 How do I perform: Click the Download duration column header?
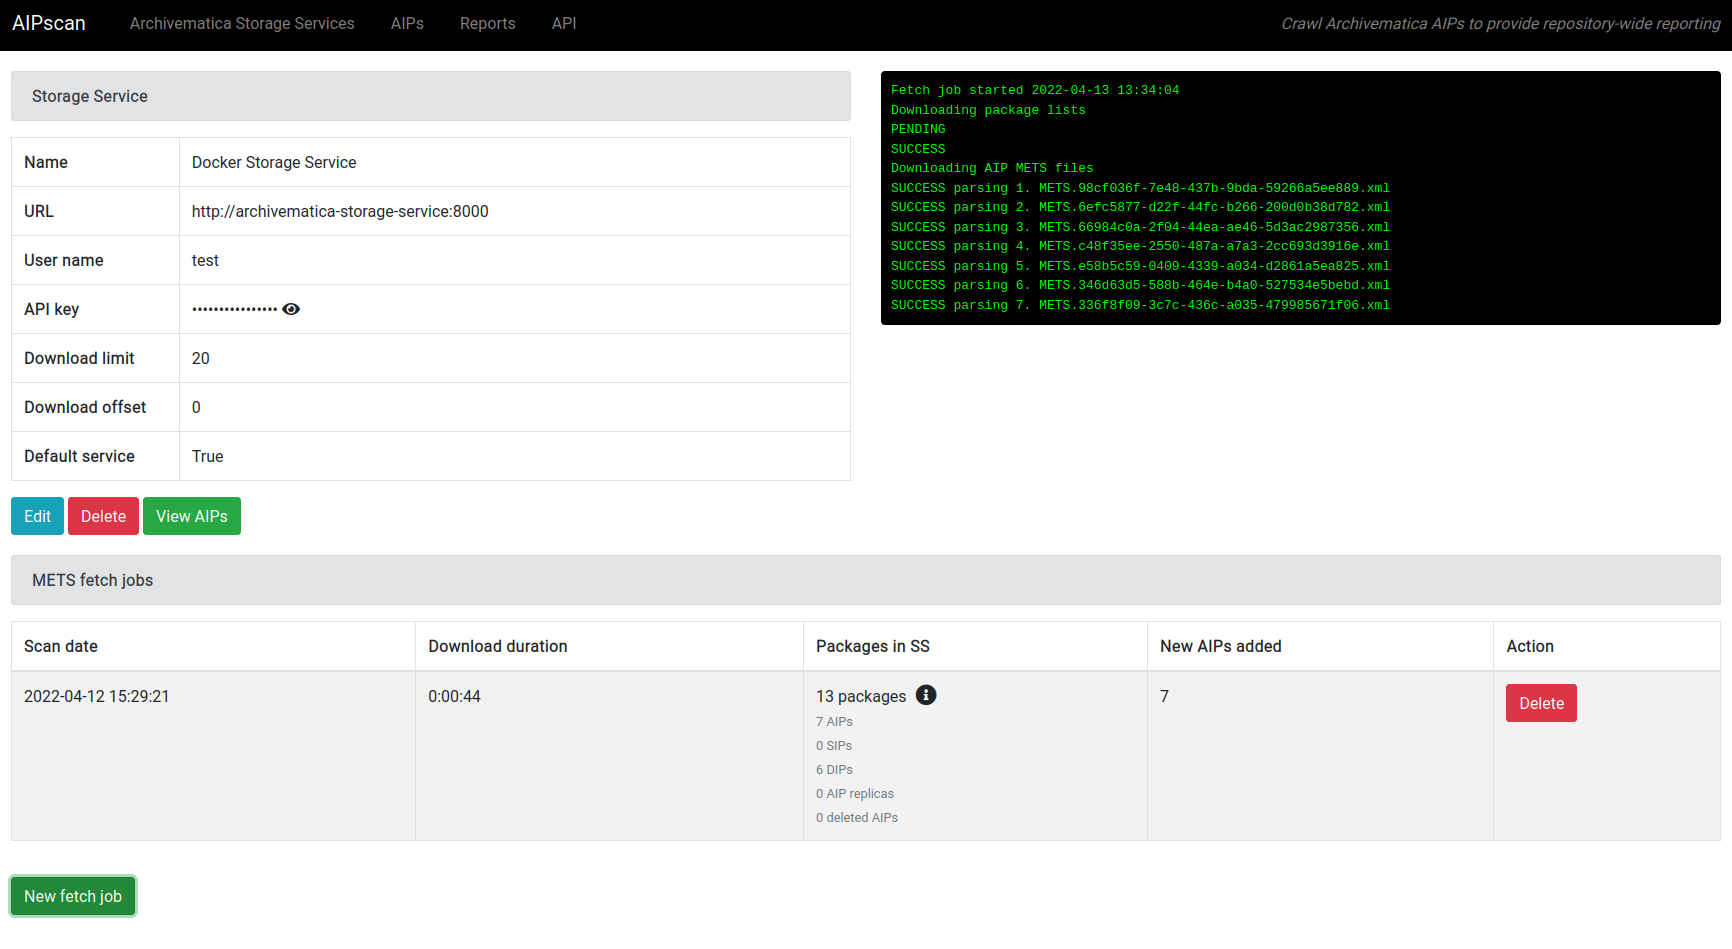click(x=498, y=646)
